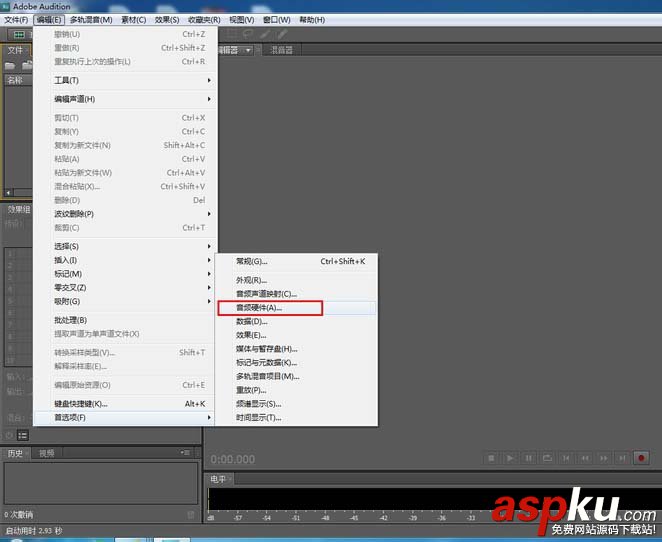Open 多轨混音项目(M)... preferences
662x542 pixels.
[x=296, y=377]
